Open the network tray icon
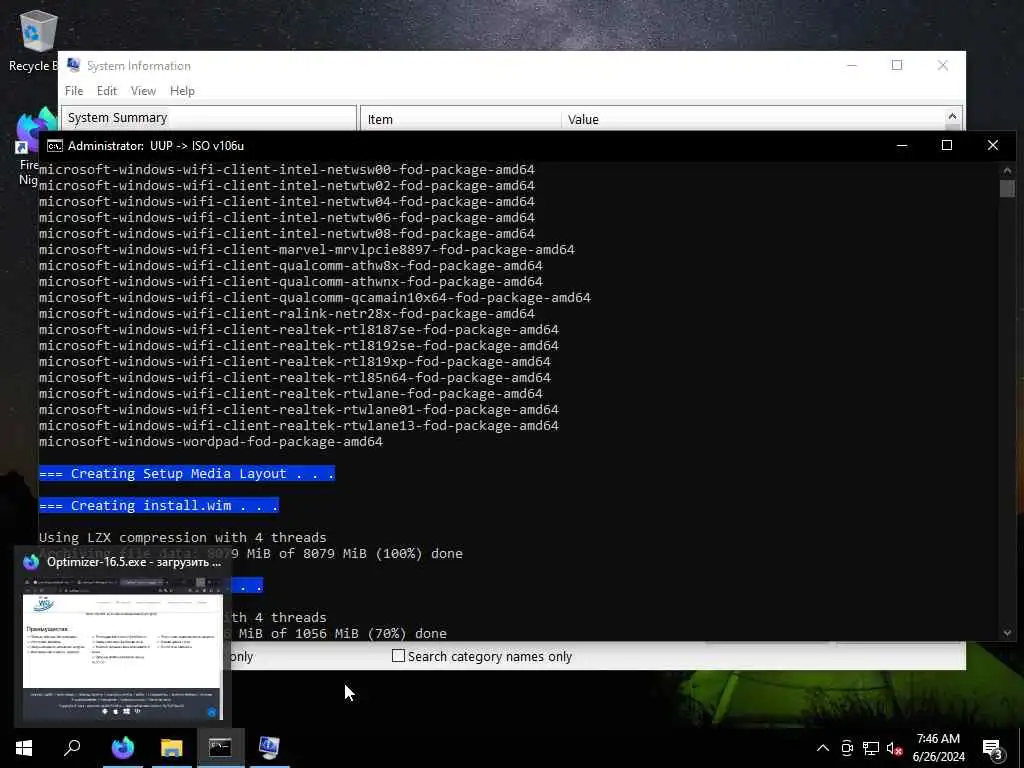This screenshot has width=1024, height=768. [871, 748]
